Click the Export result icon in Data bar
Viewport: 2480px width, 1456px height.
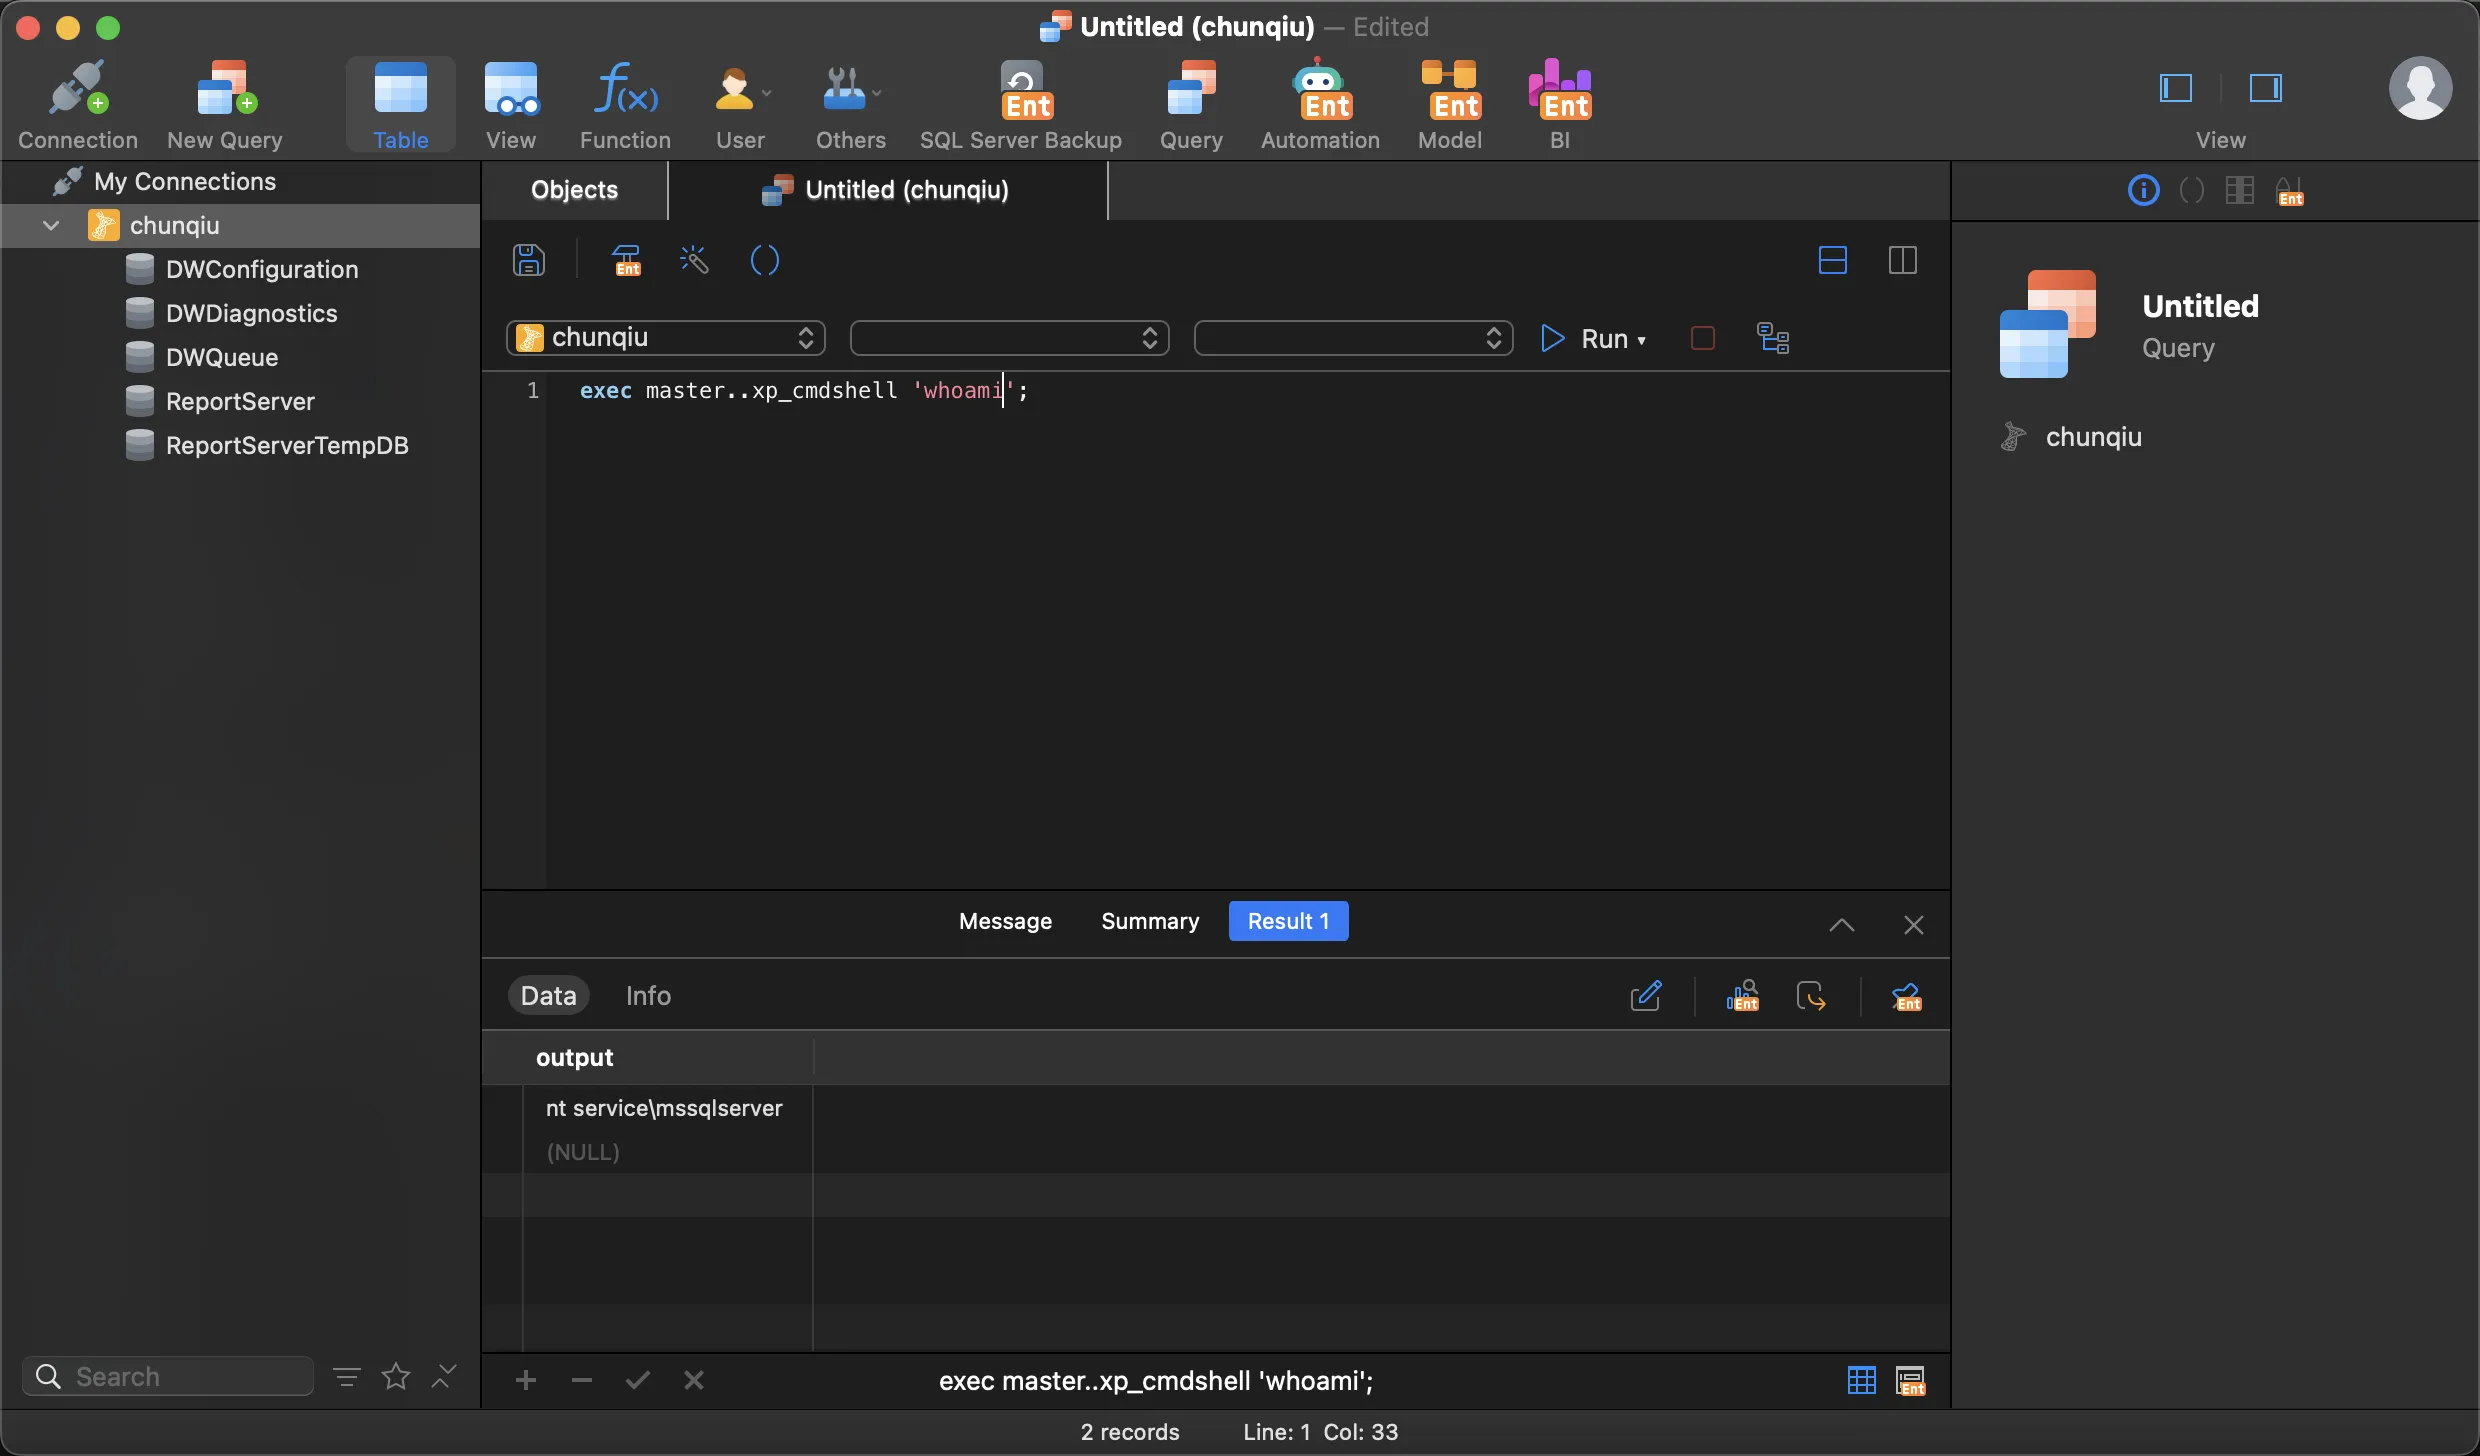[1811, 996]
